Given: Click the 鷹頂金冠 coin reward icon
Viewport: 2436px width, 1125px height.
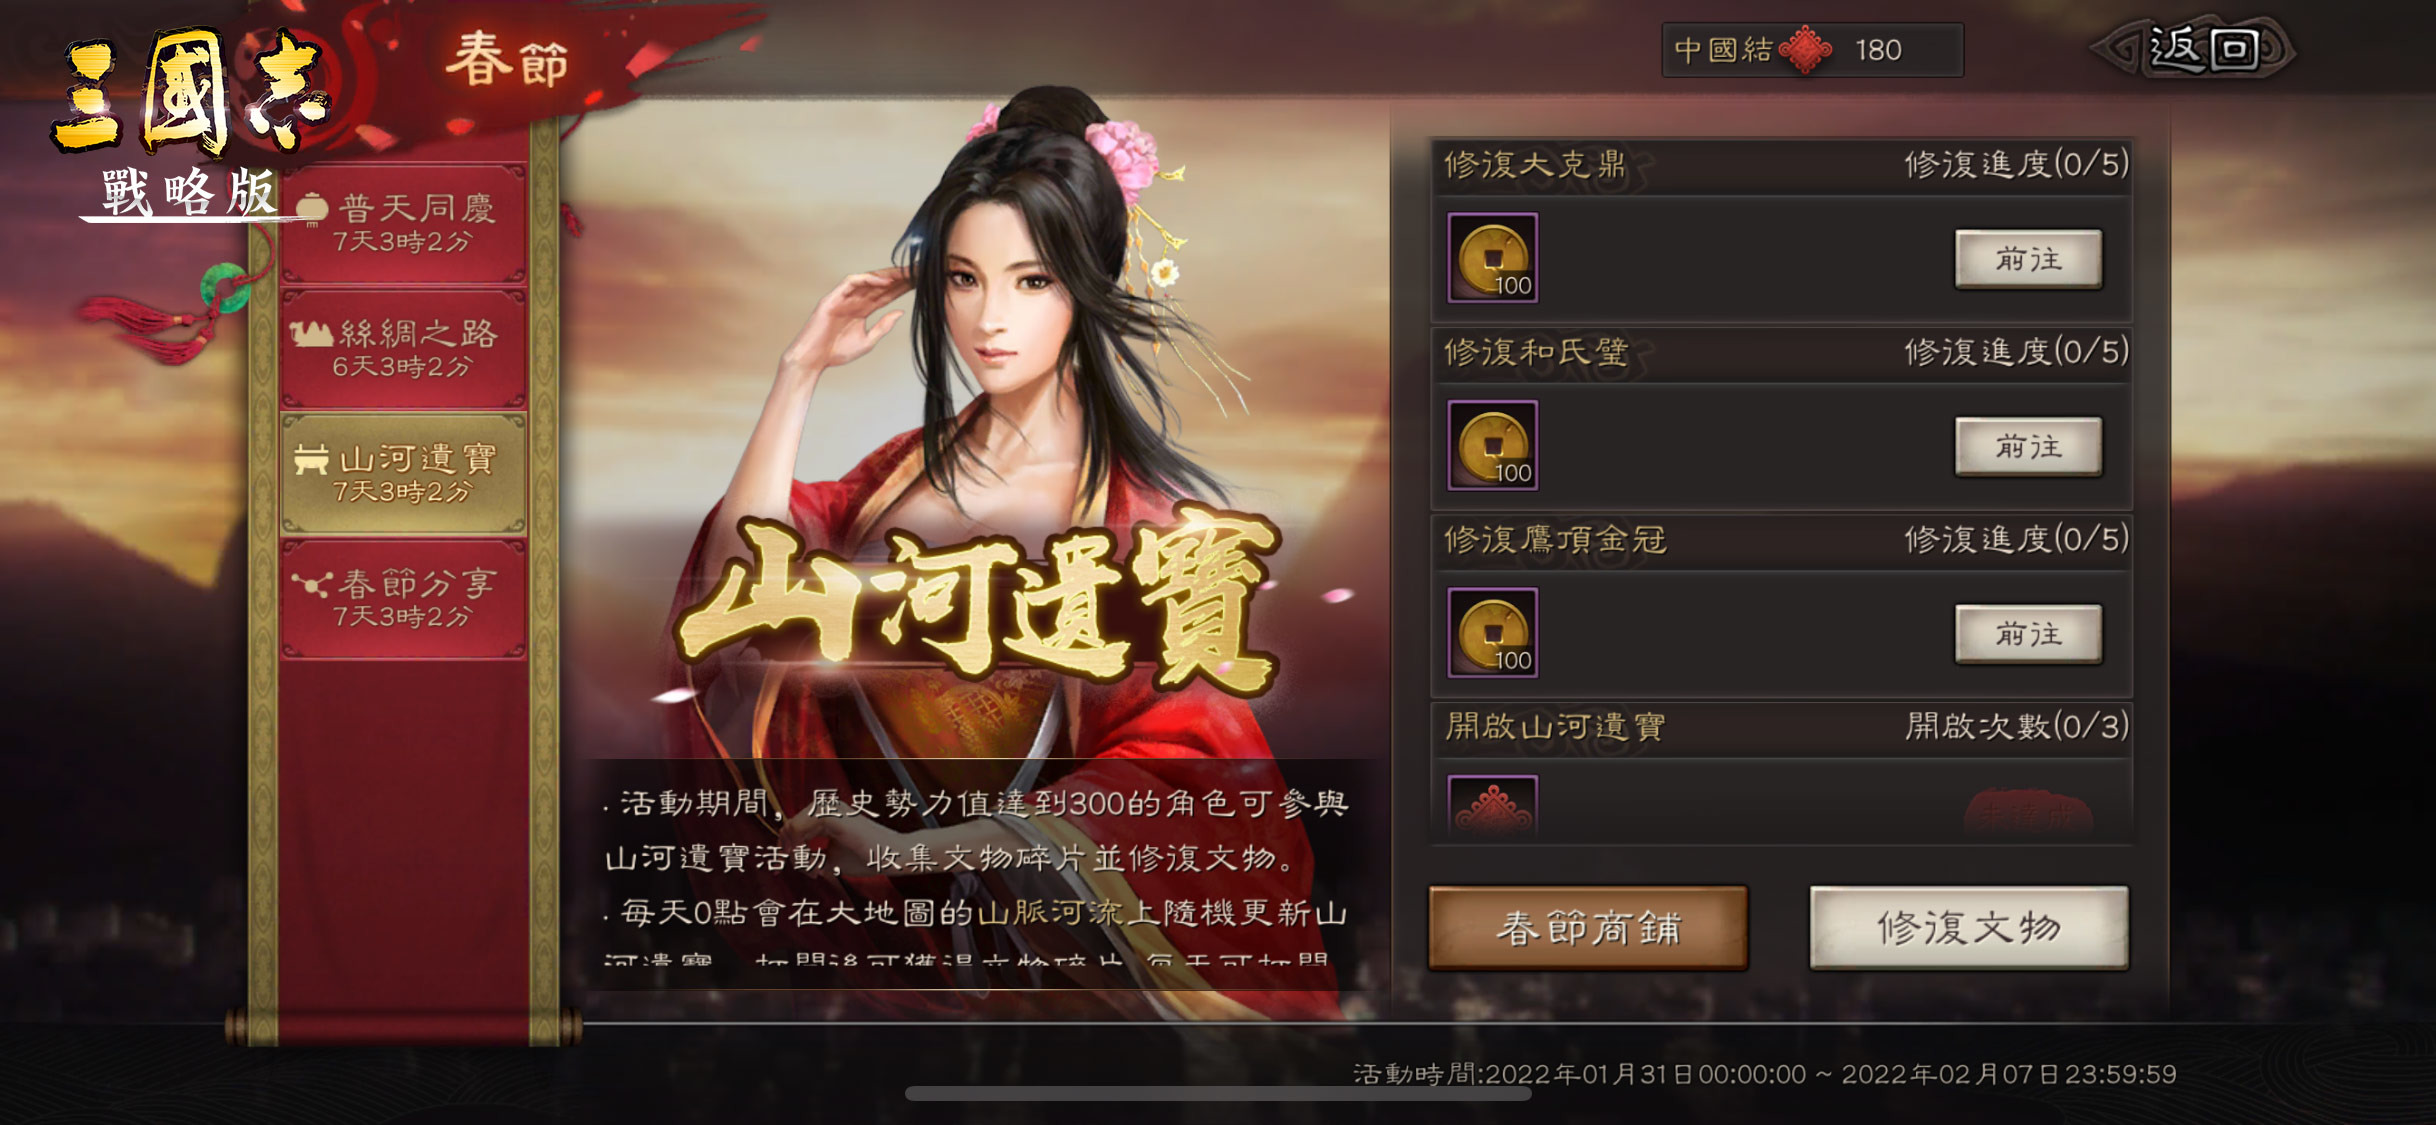Looking at the screenshot, I should [1492, 633].
